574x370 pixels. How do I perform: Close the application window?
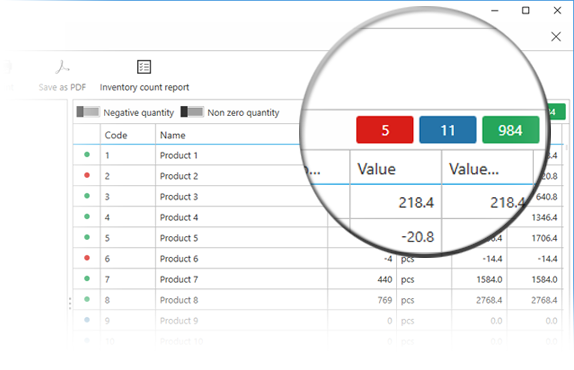point(557,10)
